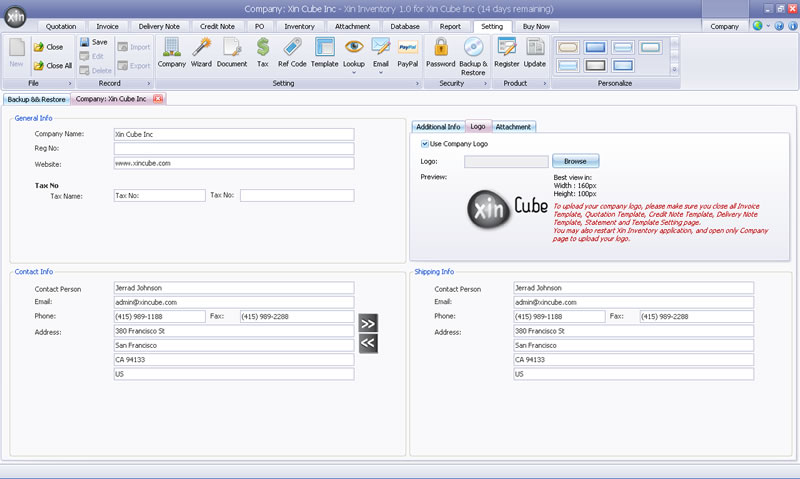The height and width of the screenshot is (479, 800).
Task: Switch to the Inventory ribbon tab
Action: pyautogui.click(x=299, y=27)
